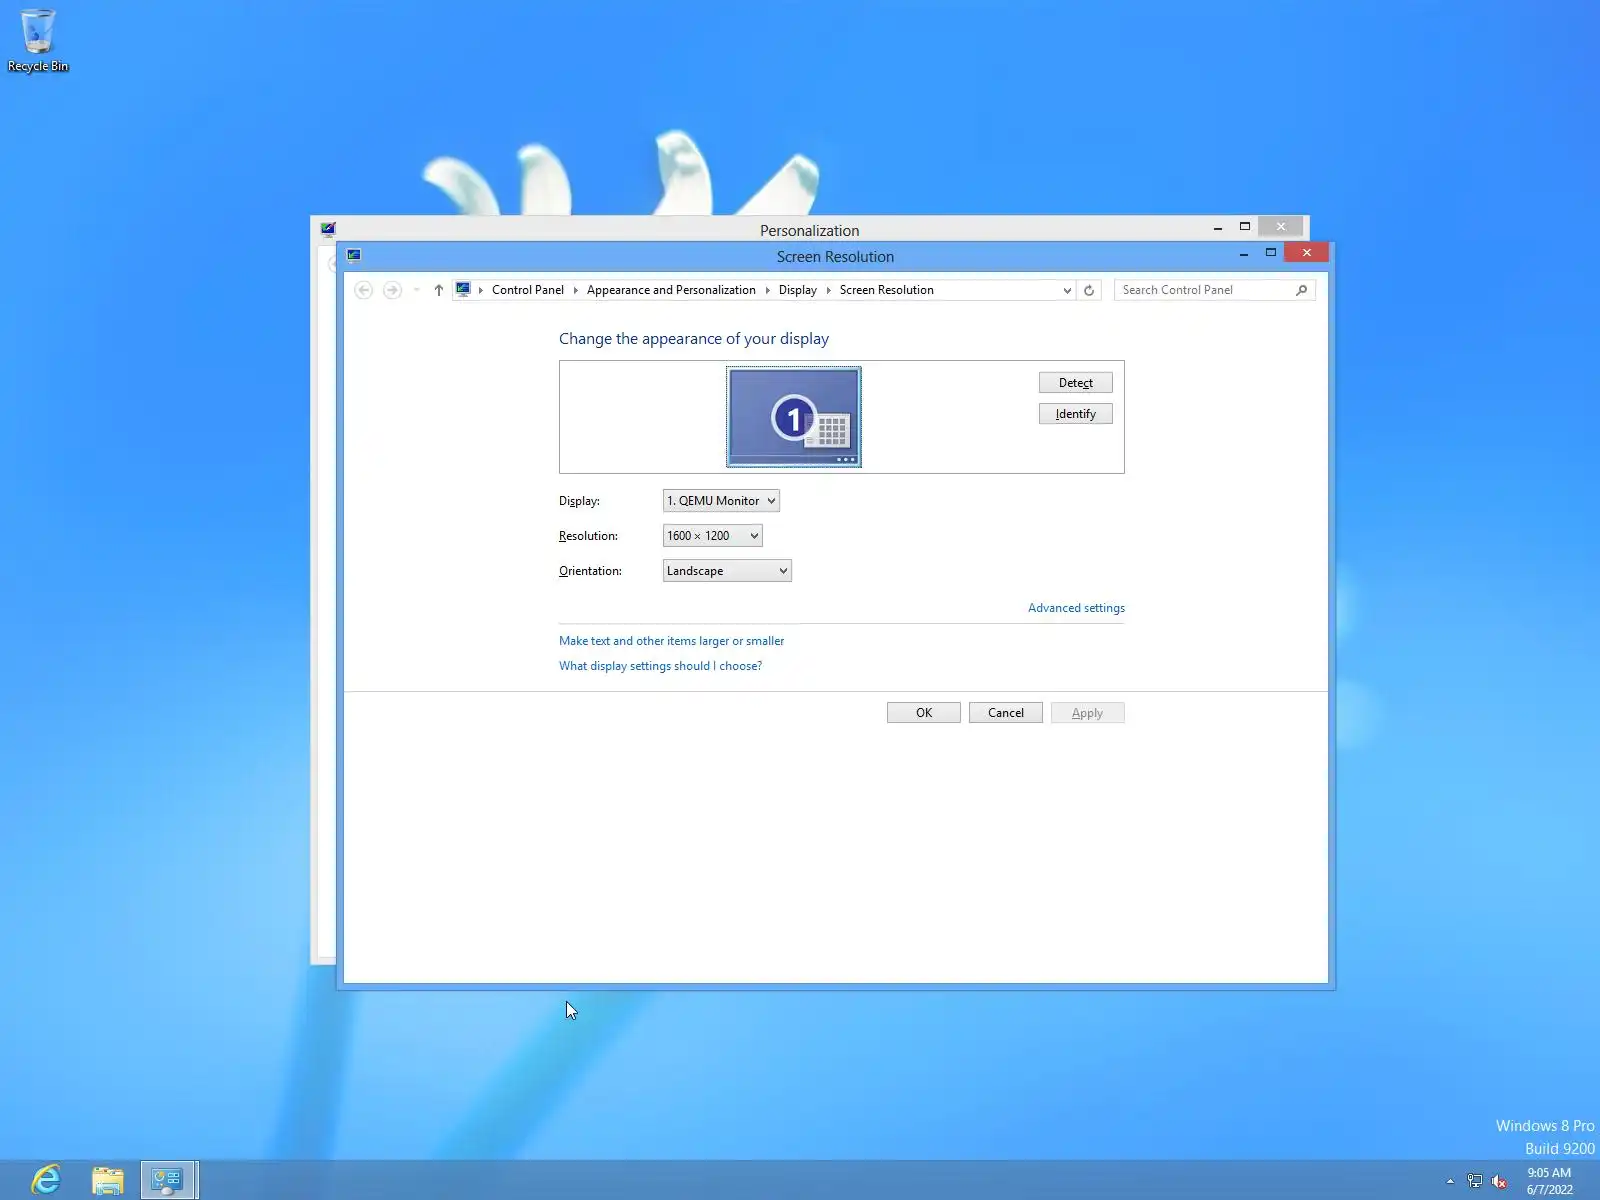This screenshot has width=1600, height=1200.
Task: Go back using the navigation arrow
Action: [364, 290]
